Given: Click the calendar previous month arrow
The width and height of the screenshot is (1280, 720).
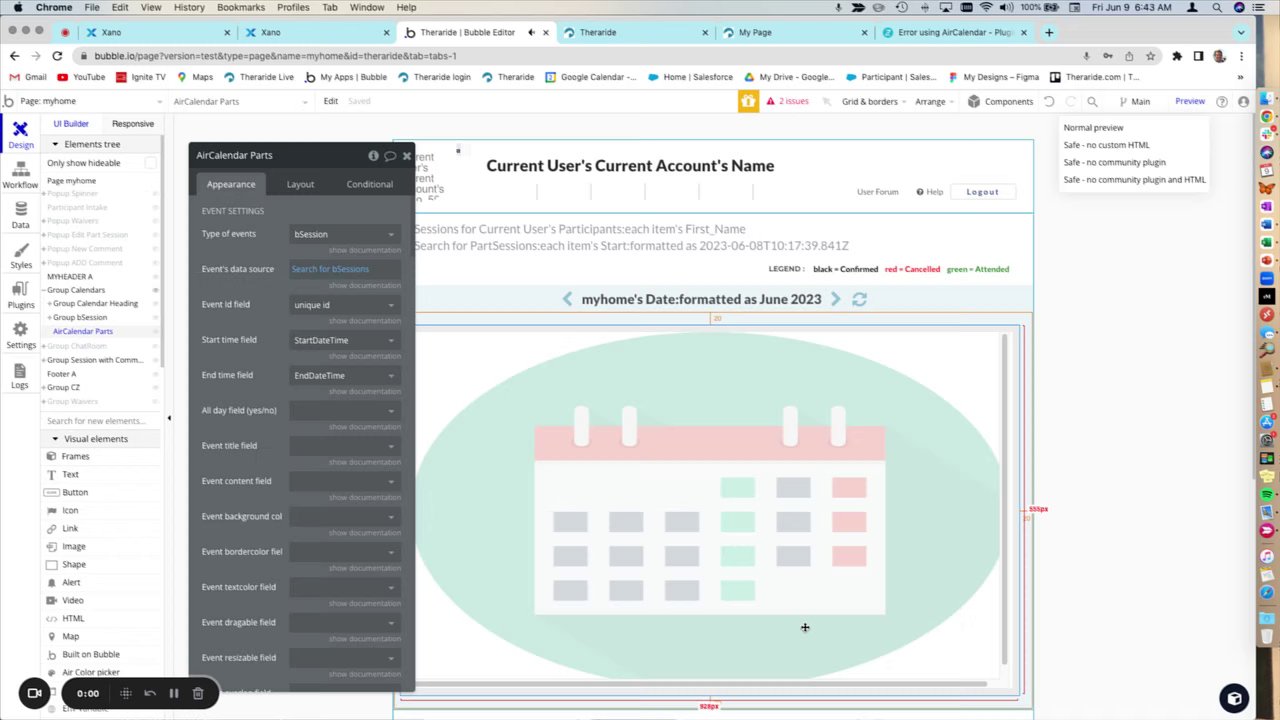Looking at the screenshot, I should tap(567, 299).
